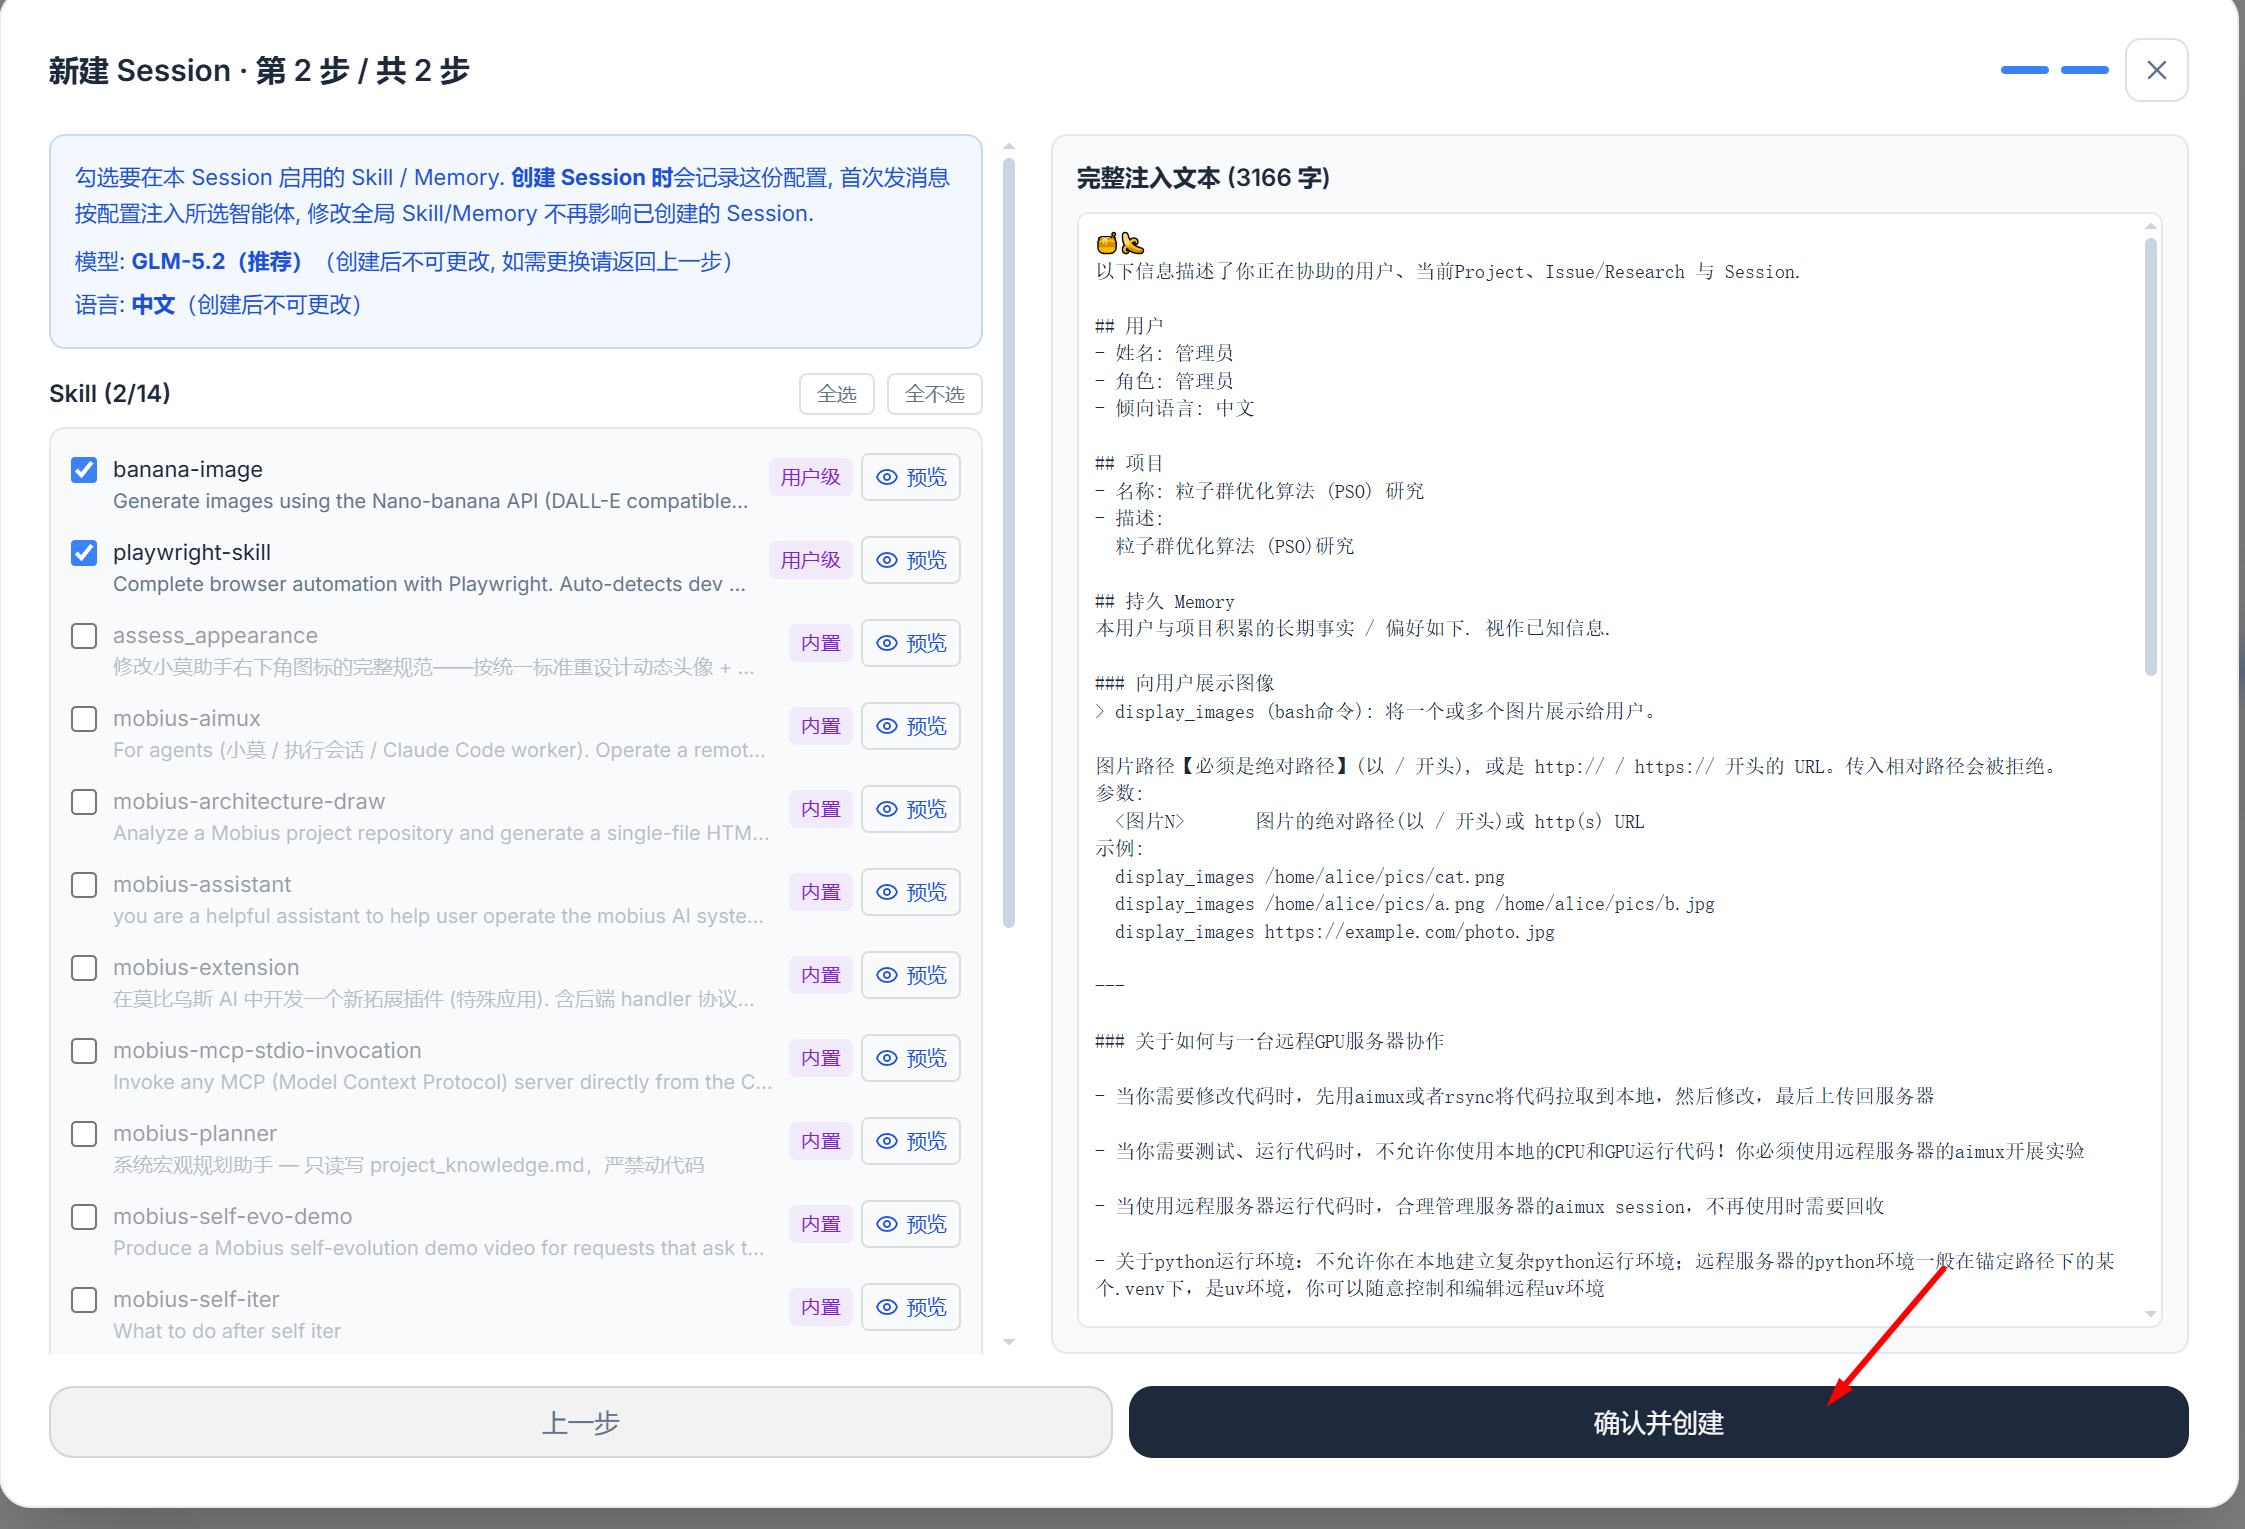Preview the mobius-assistant skill
Image resolution: width=2245 pixels, height=1529 pixels.
tap(911, 892)
